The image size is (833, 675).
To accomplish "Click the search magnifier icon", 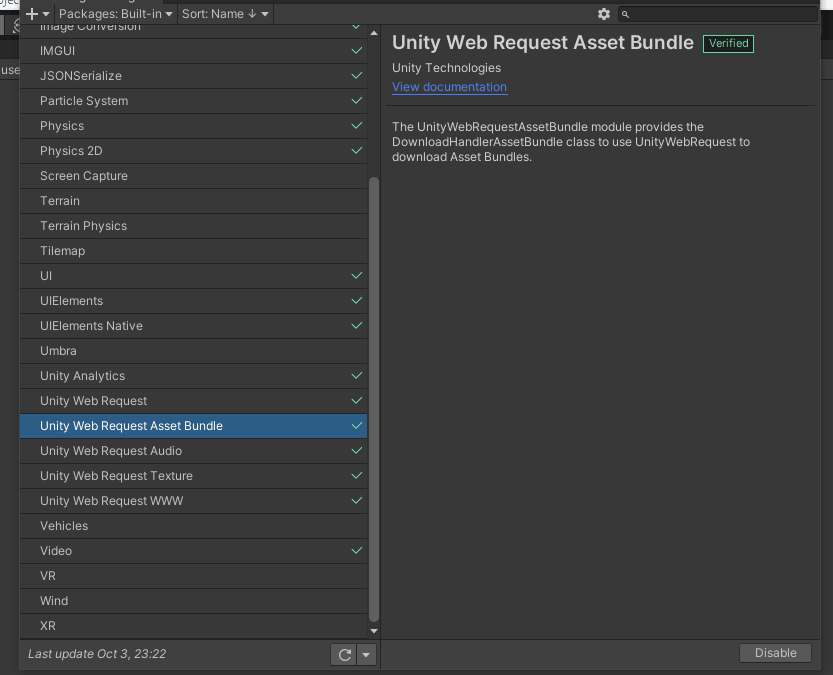I will pyautogui.click(x=625, y=15).
